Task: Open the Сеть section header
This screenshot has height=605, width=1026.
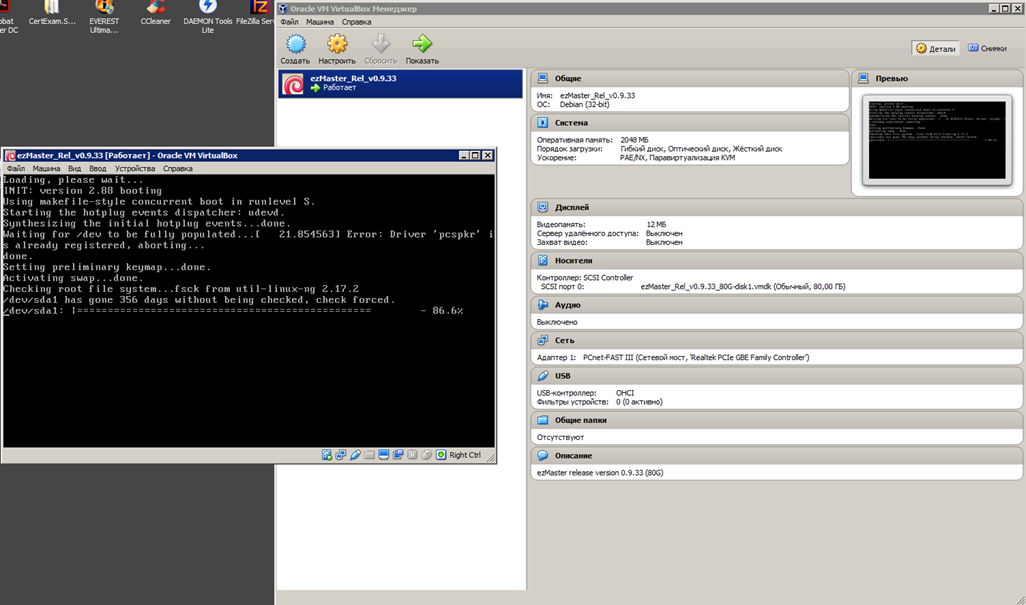Action: coord(777,340)
